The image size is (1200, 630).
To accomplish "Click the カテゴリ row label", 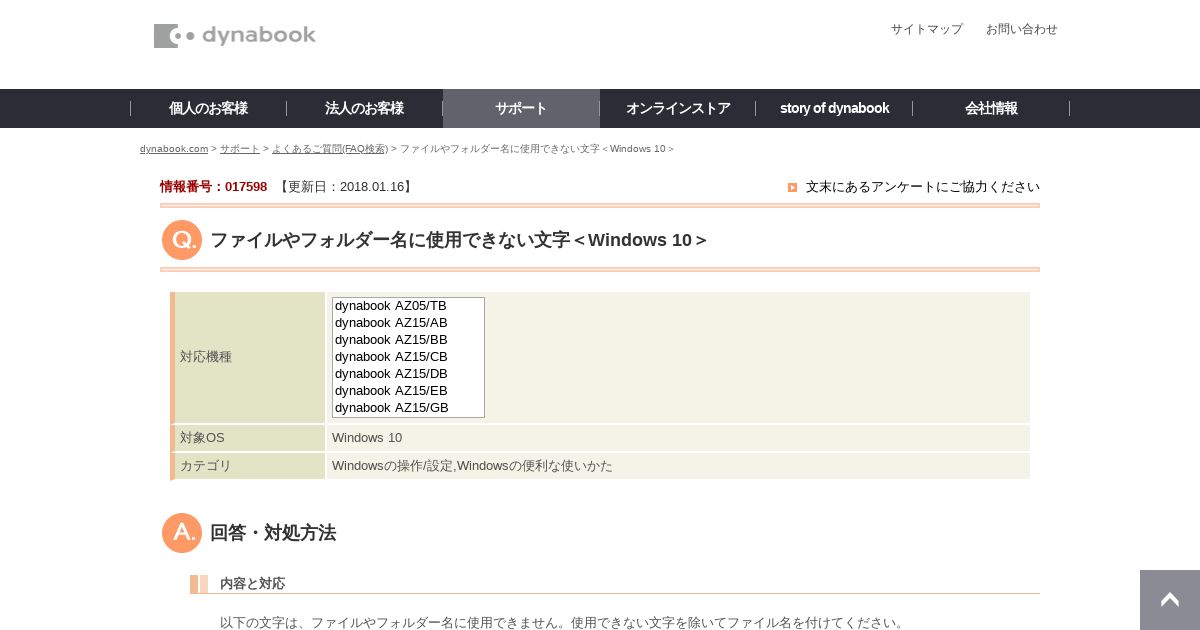I will [x=206, y=466].
